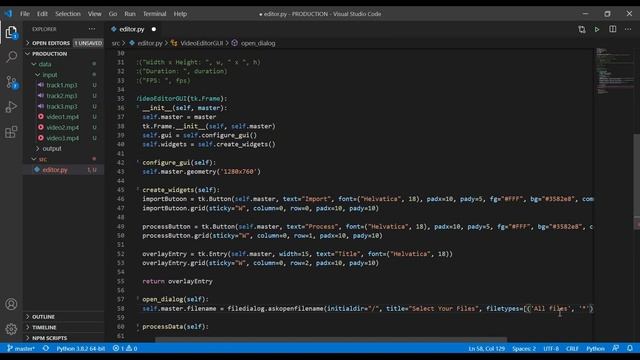The height and width of the screenshot is (360, 640).
Task: Click the vertical editor scrollbar
Action: coord(636,181)
